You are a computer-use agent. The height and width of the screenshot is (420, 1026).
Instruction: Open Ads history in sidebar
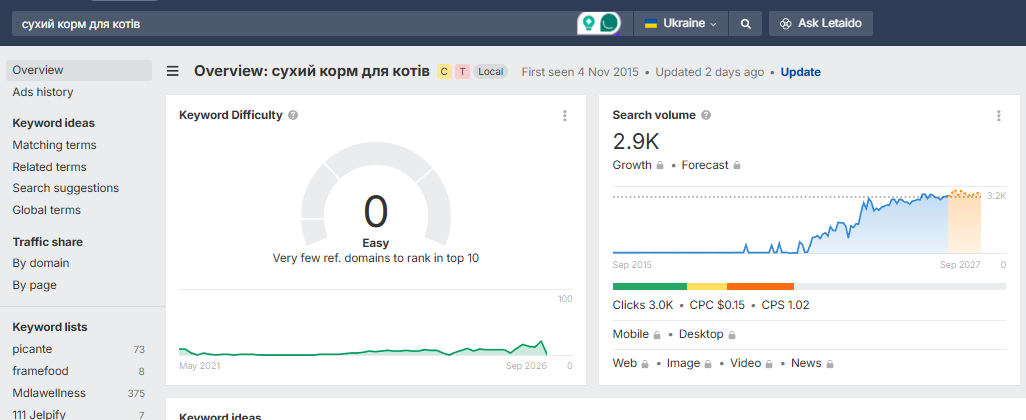point(43,92)
